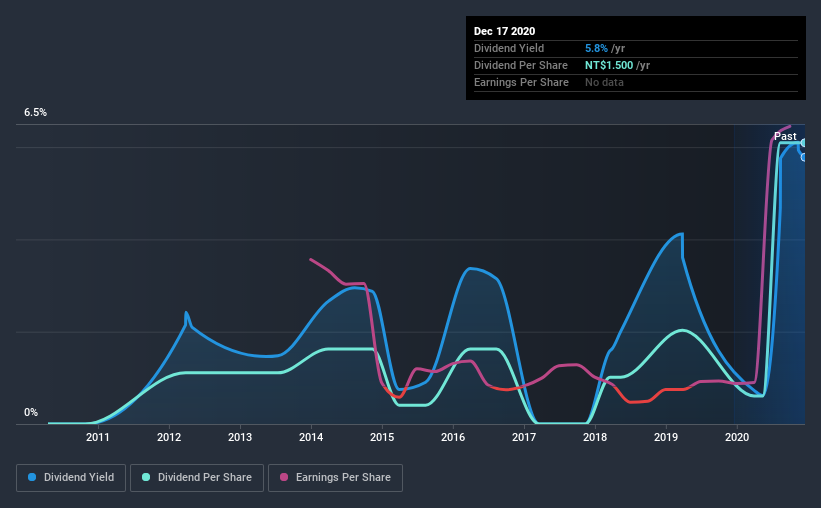The height and width of the screenshot is (508, 821).
Task: Select the 2011 x-axis label
Action: coord(98,437)
